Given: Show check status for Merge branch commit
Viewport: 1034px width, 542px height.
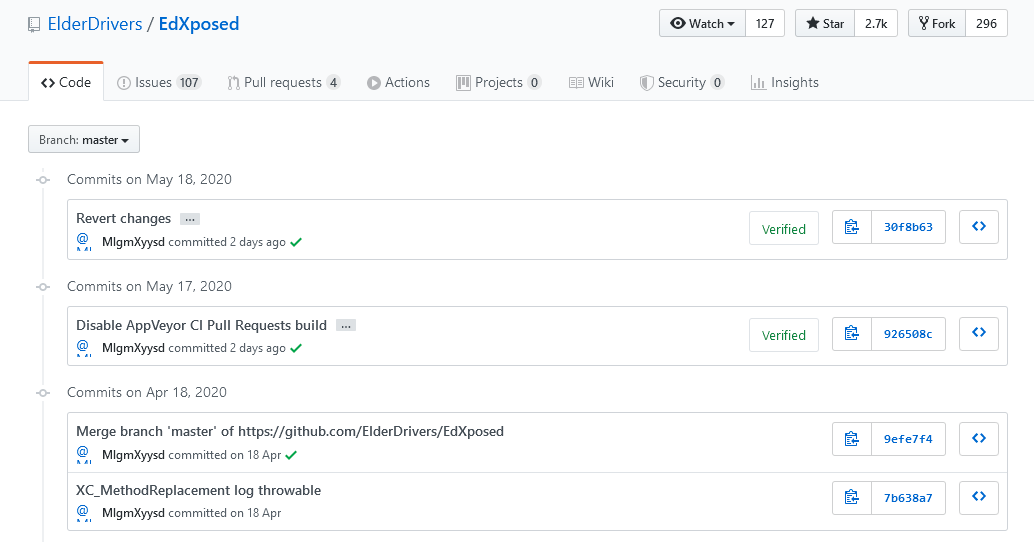Looking at the screenshot, I should point(291,455).
